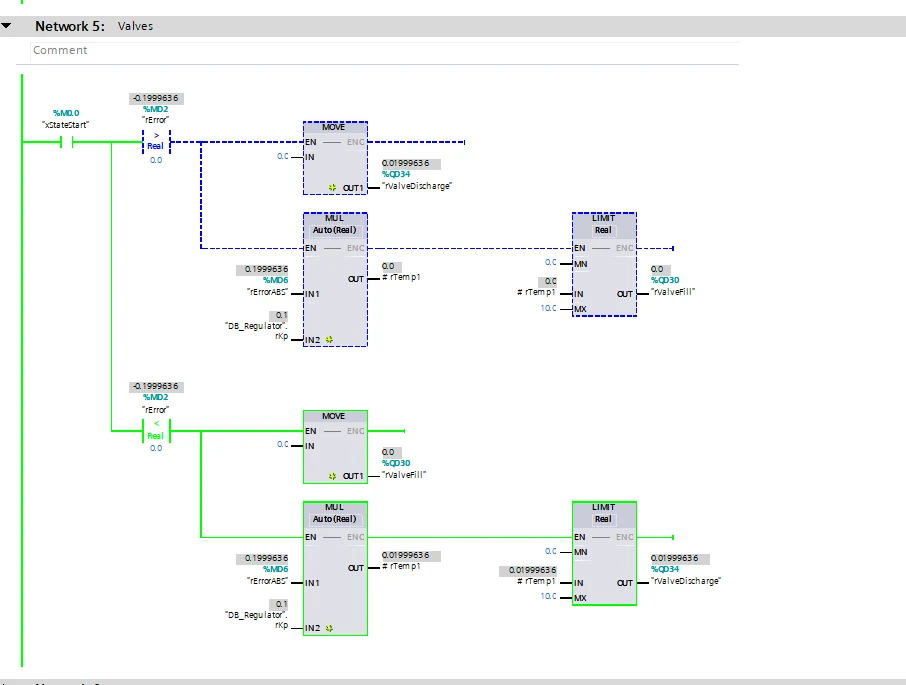Select the %M0.0 address above xStateStart
This screenshot has height=685, width=906.
pos(66,113)
